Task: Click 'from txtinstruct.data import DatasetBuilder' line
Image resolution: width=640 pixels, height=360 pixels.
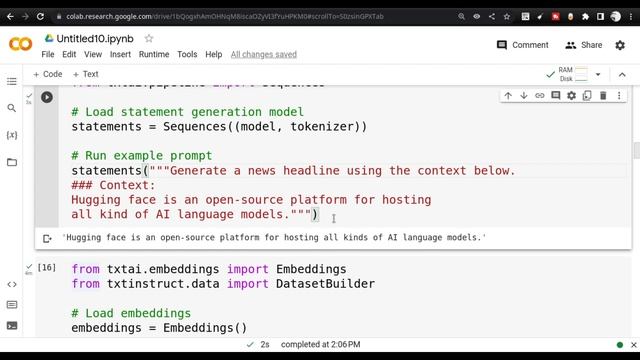Action: click(x=223, y=284)
